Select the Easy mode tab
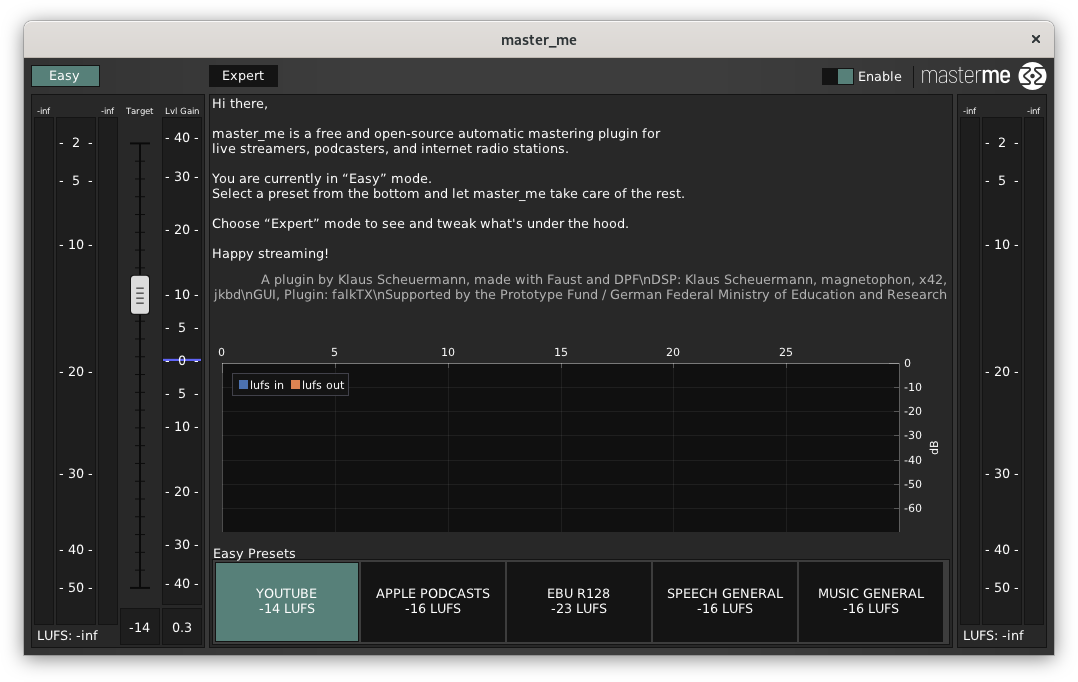This screenshot has width=1078, height=682. [65, 75]
